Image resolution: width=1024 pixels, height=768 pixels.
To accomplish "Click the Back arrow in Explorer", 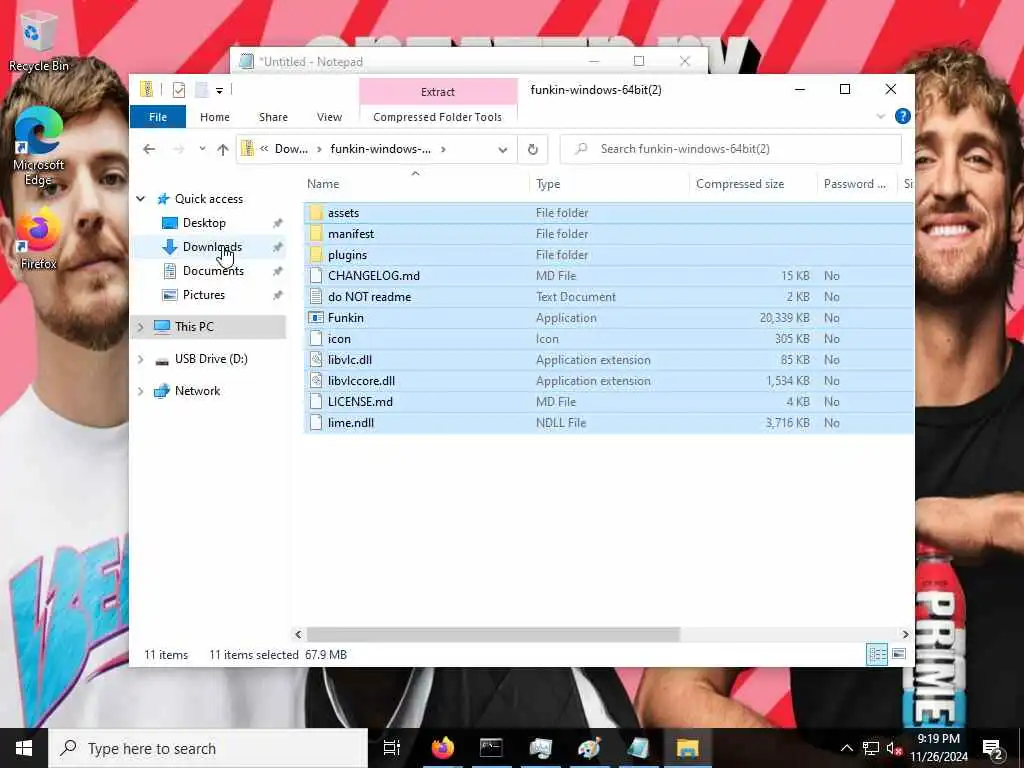I will tap(149, 149).
